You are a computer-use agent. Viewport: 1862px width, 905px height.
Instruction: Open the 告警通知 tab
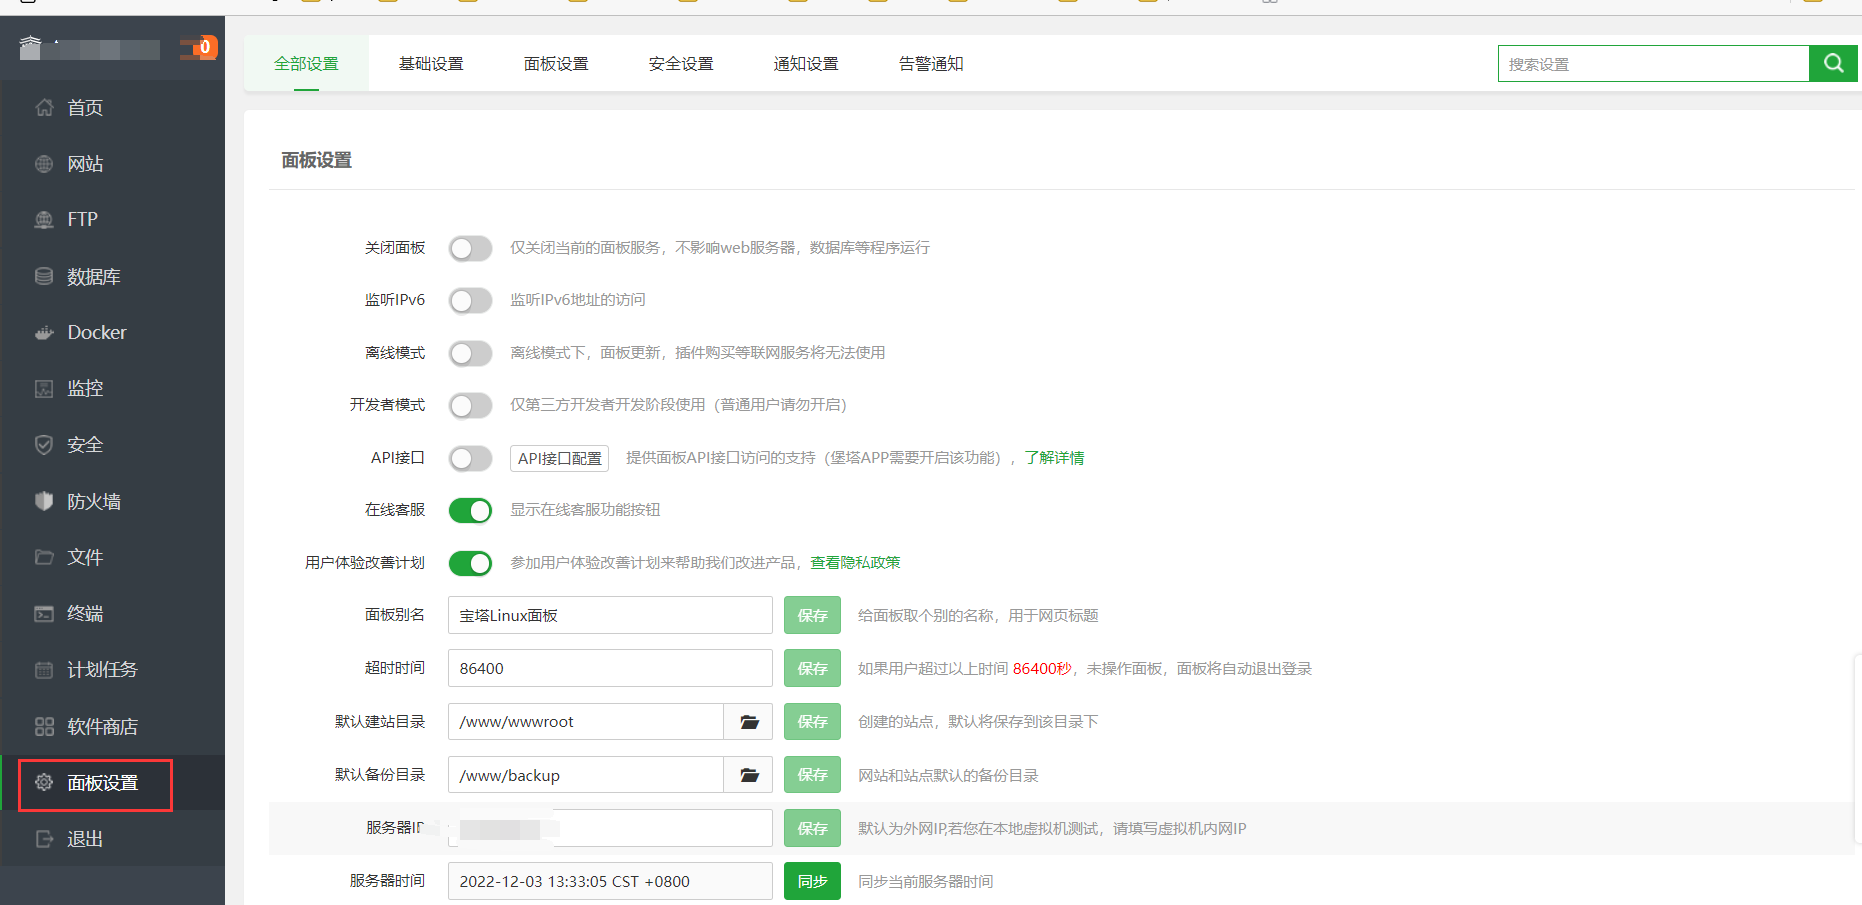(x=931, y=63)
